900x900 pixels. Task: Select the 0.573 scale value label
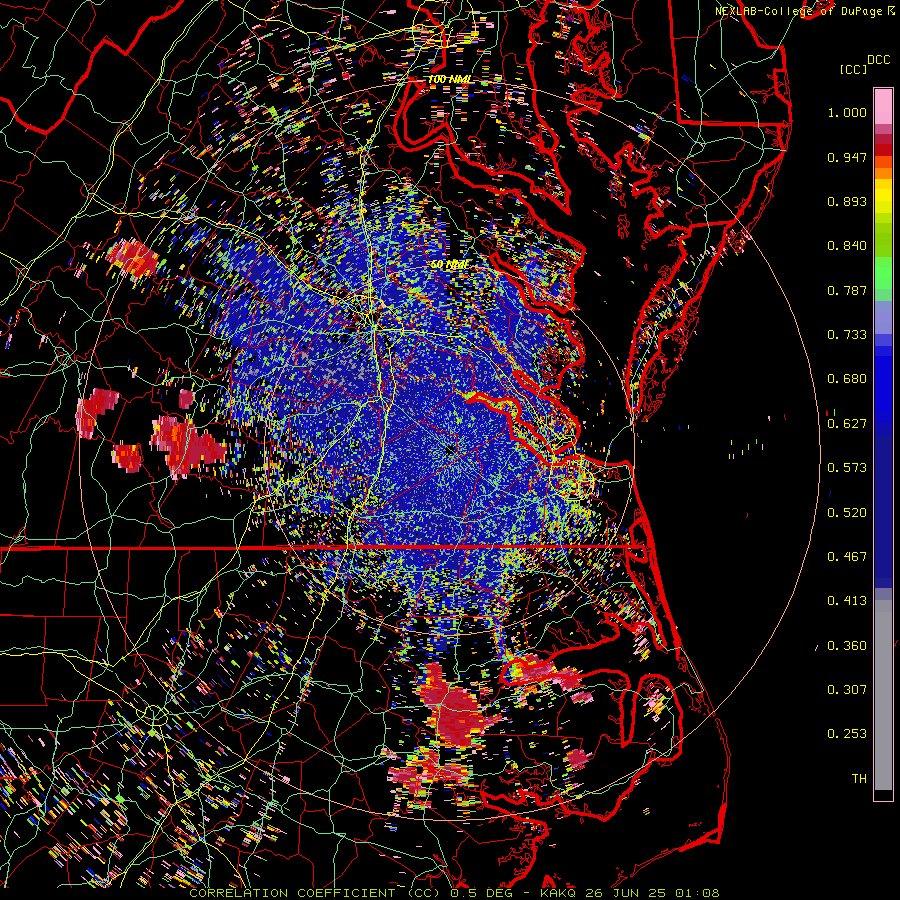tap(847, 468)
